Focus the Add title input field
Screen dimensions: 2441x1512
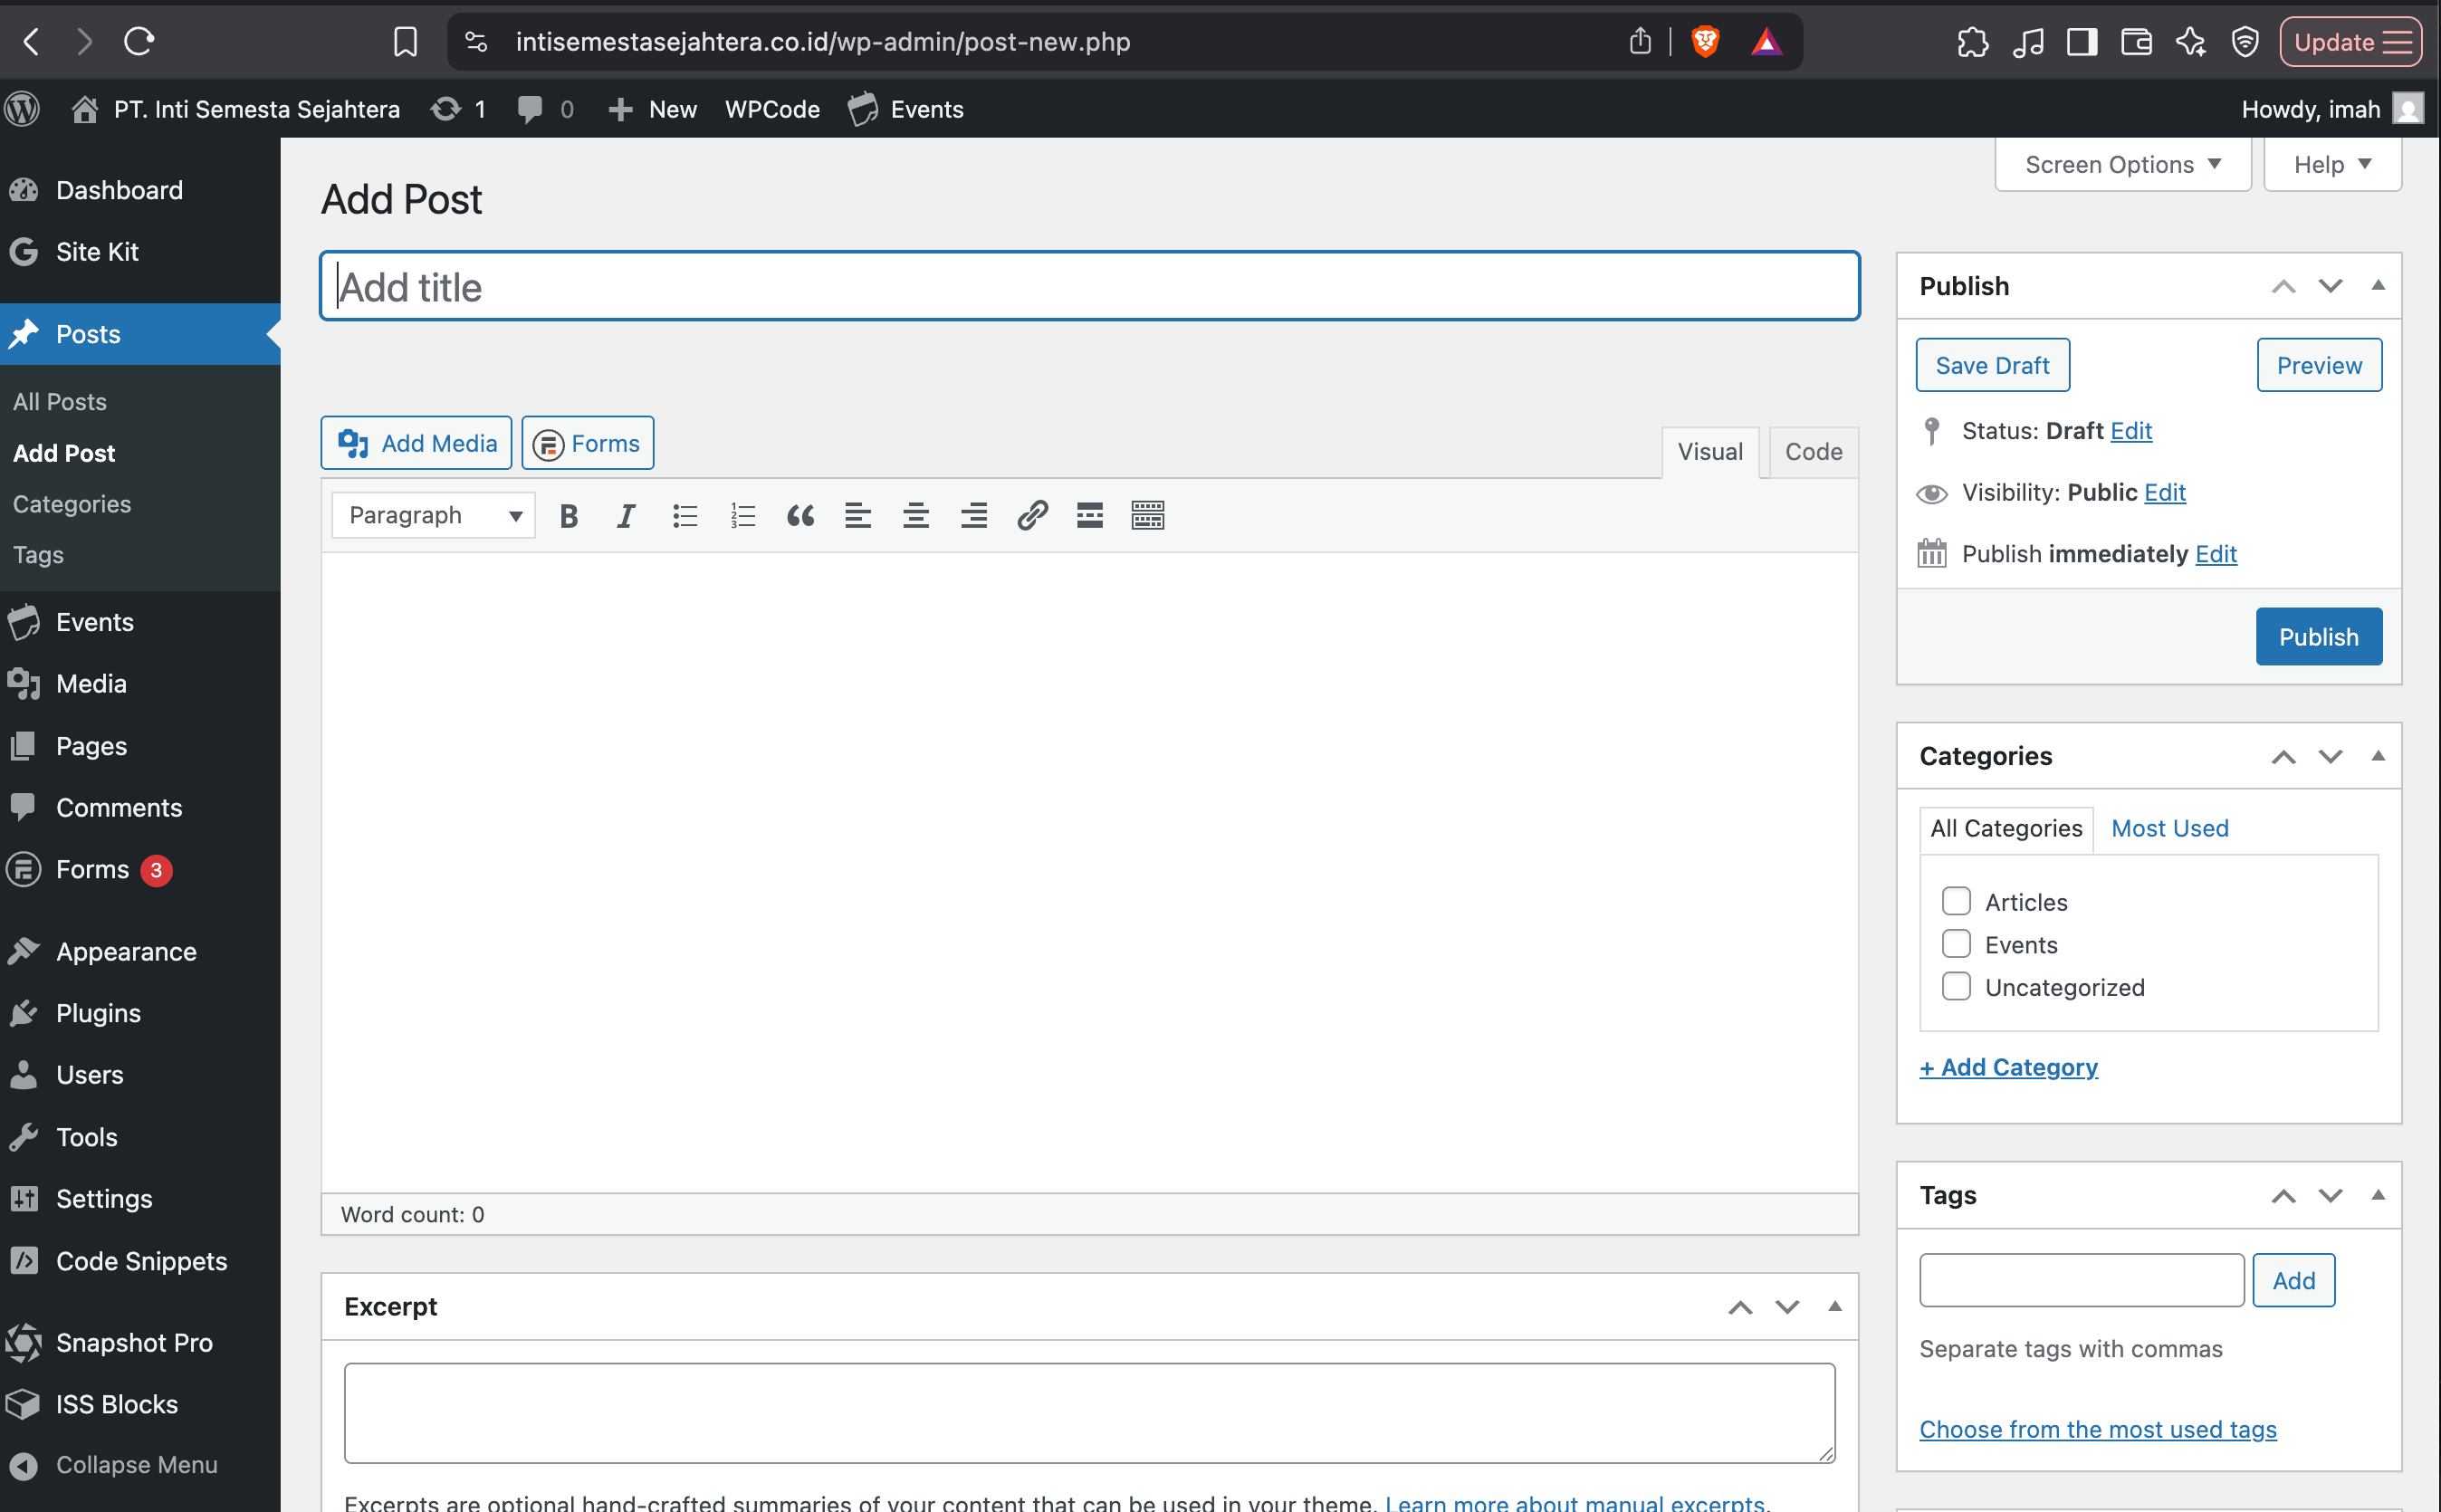pyautogui.click(x=1089, y=287)
